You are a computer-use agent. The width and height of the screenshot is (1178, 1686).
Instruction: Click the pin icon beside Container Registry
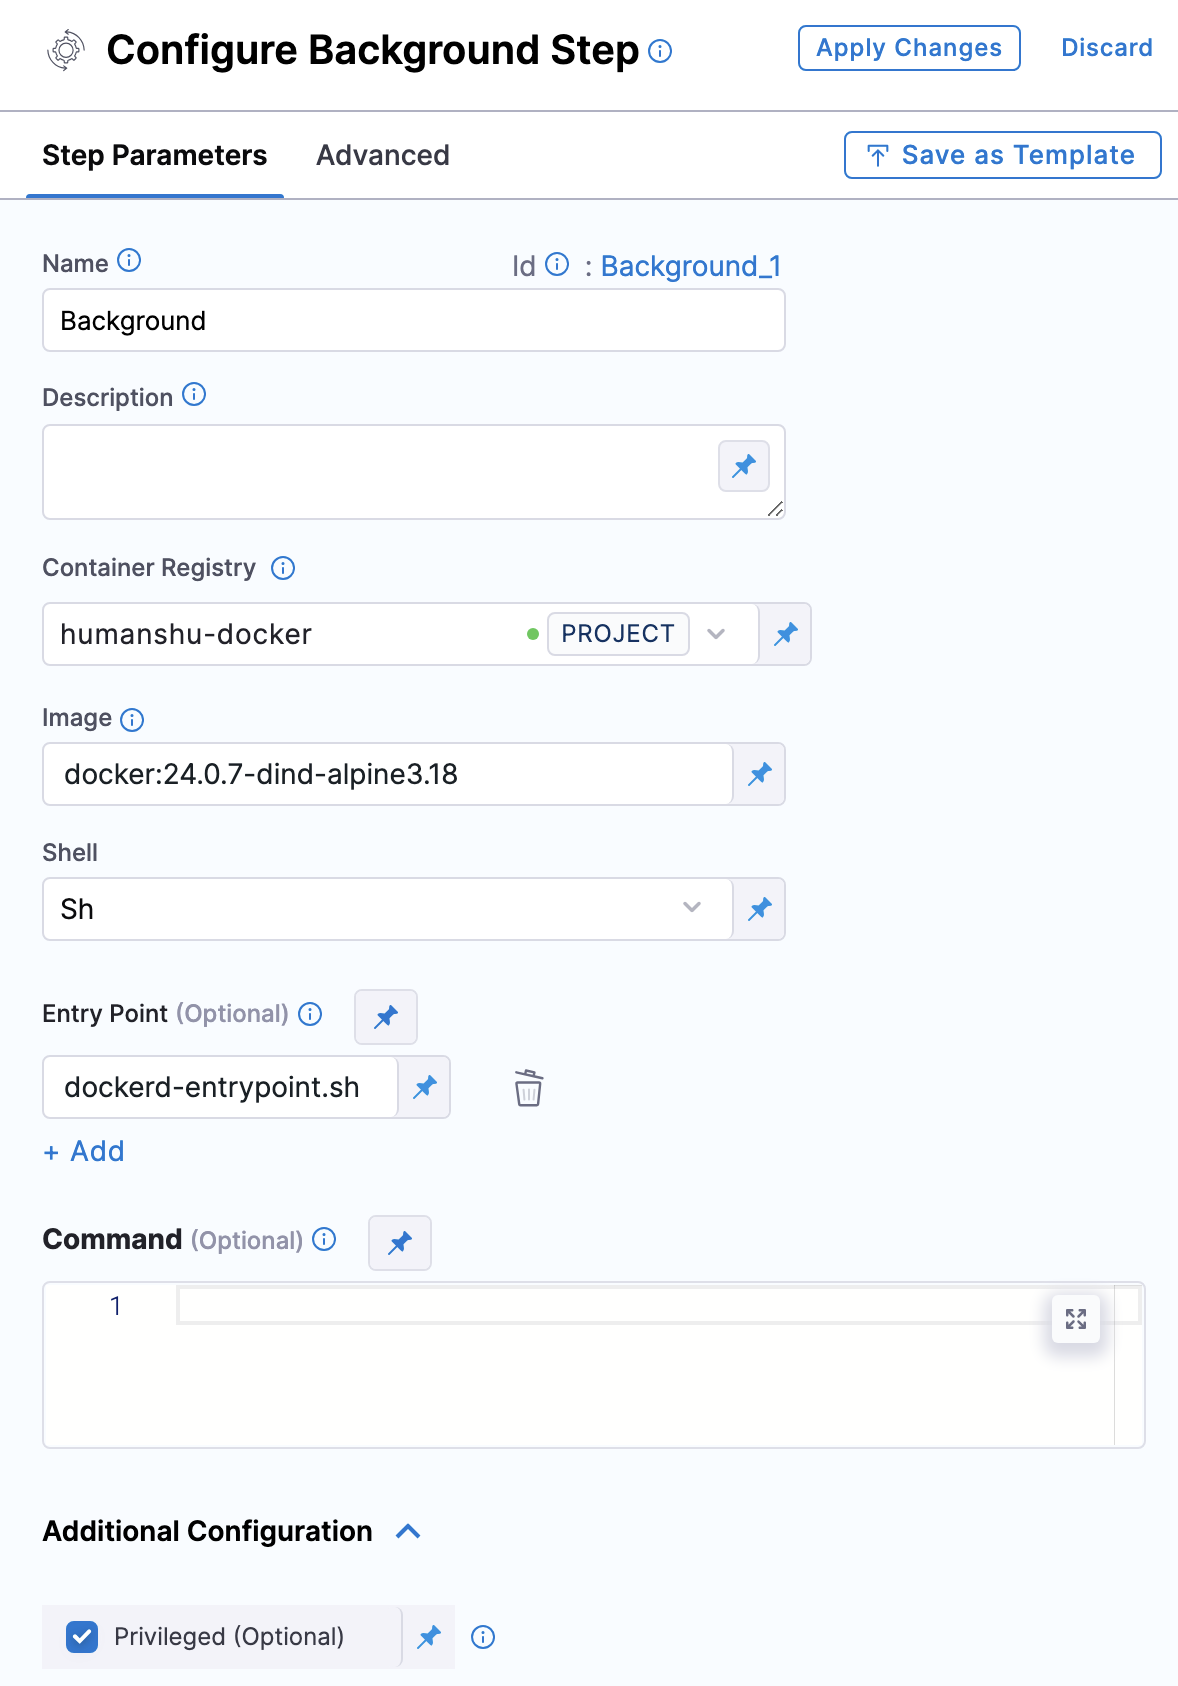(x=786, y=634)
